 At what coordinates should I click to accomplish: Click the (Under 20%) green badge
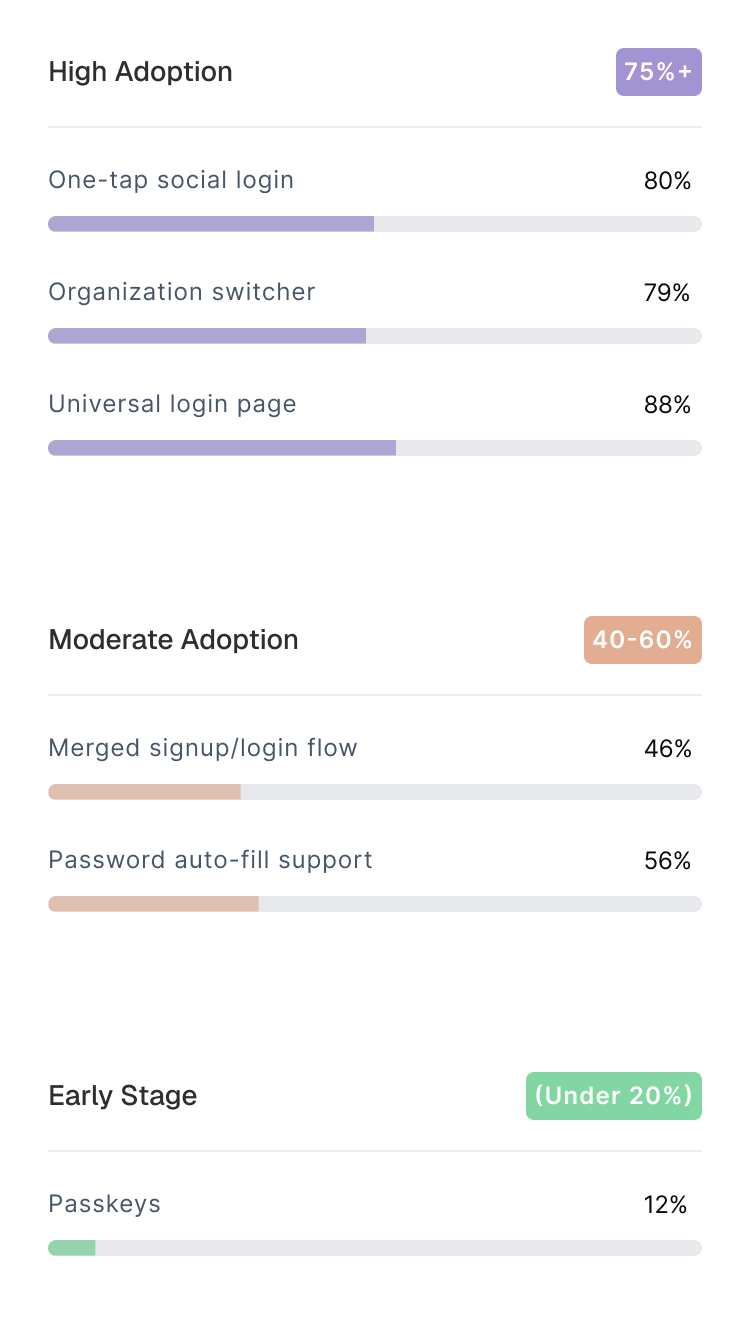613,1096
